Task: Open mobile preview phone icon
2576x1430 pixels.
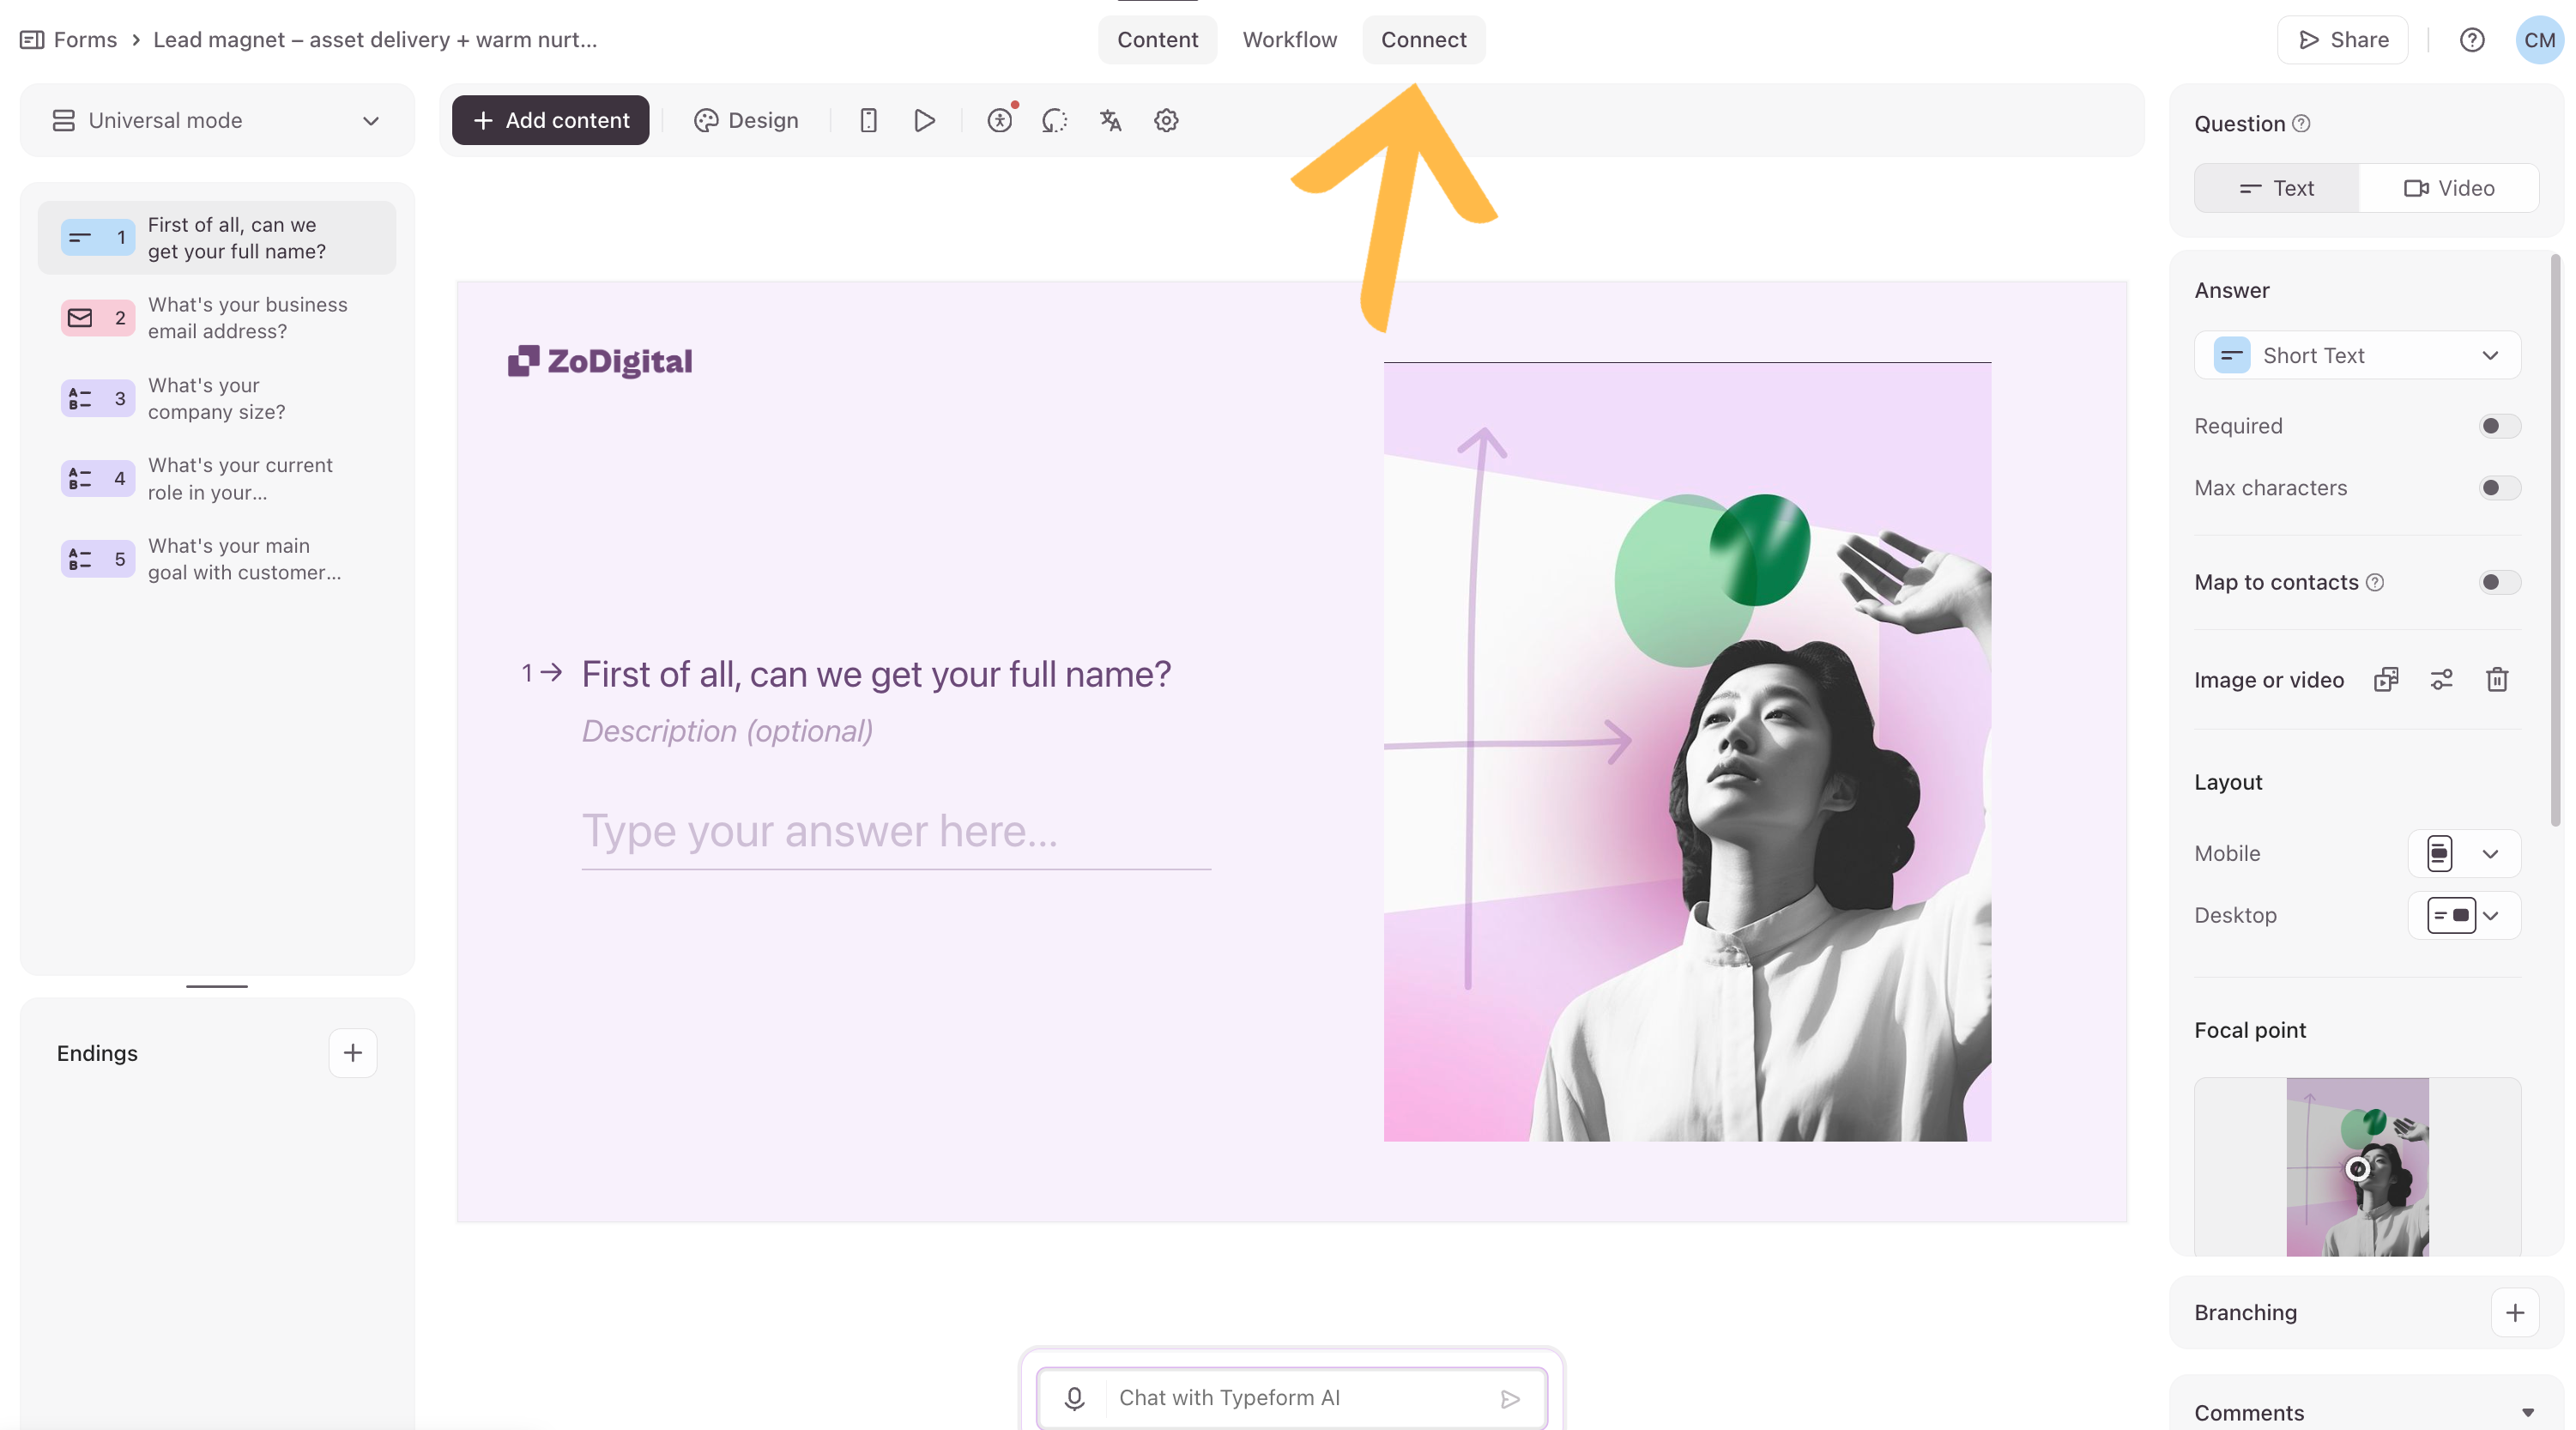Action: tap(868, 120)
